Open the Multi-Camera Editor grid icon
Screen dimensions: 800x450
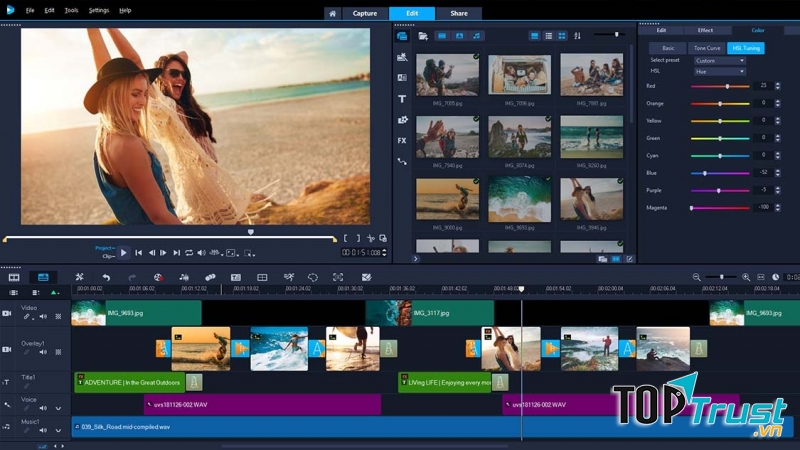click(262, 277)
